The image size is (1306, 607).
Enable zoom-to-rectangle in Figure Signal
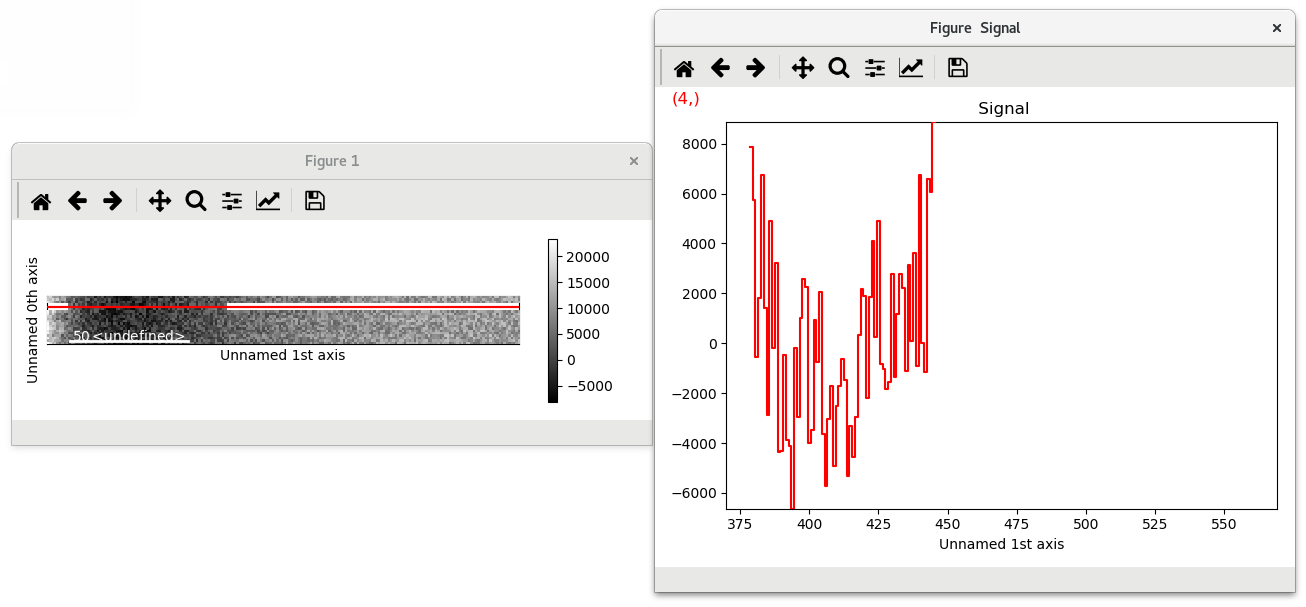click(x=839, y=67)
